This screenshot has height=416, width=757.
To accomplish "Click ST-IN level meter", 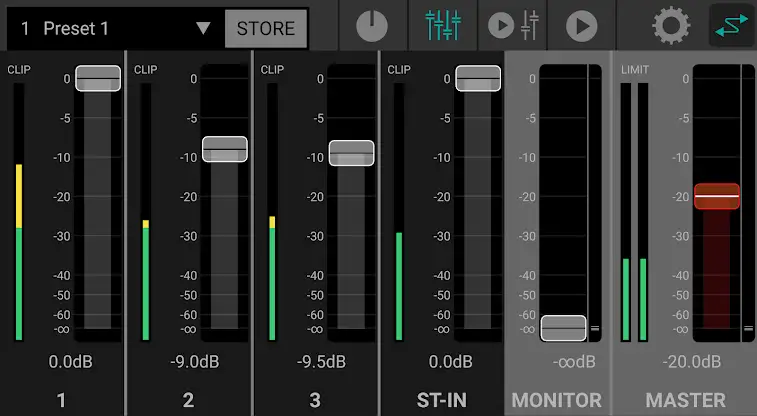I will [399, 212].
